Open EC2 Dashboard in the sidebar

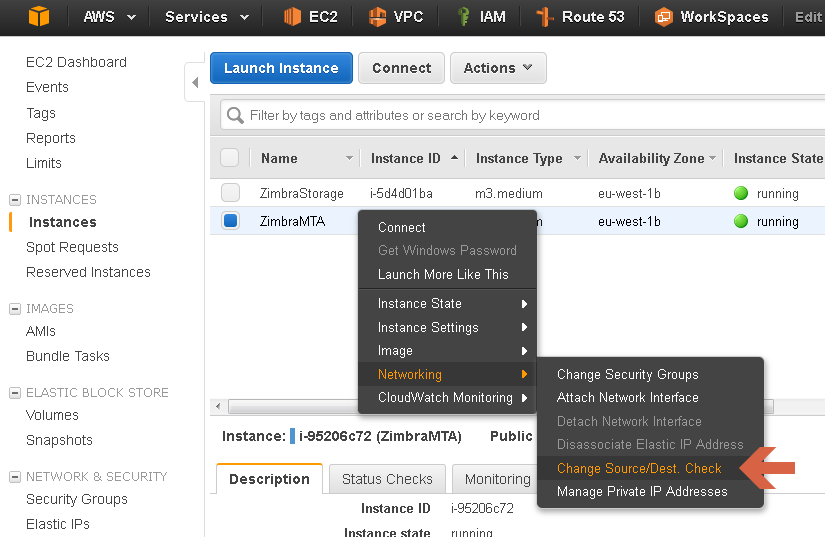(76, 62)
